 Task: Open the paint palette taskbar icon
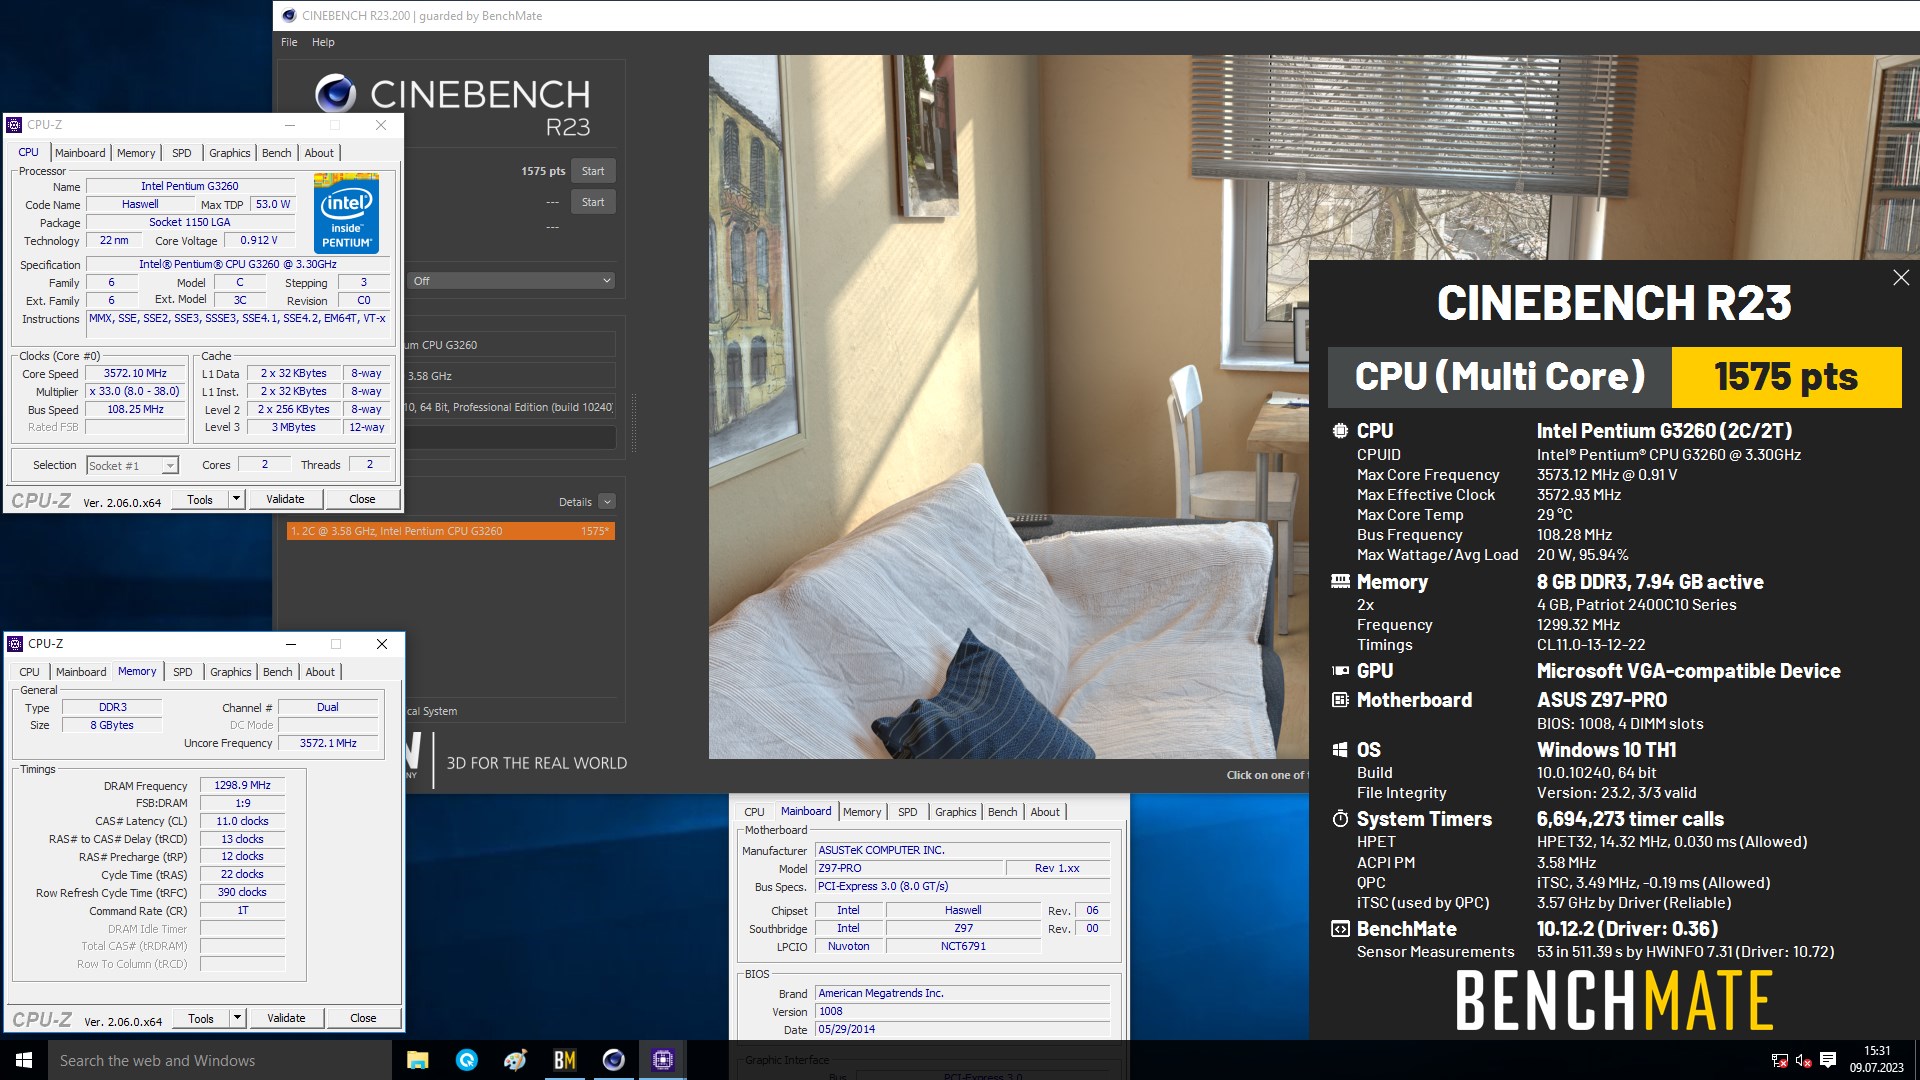pos(516,1060)
